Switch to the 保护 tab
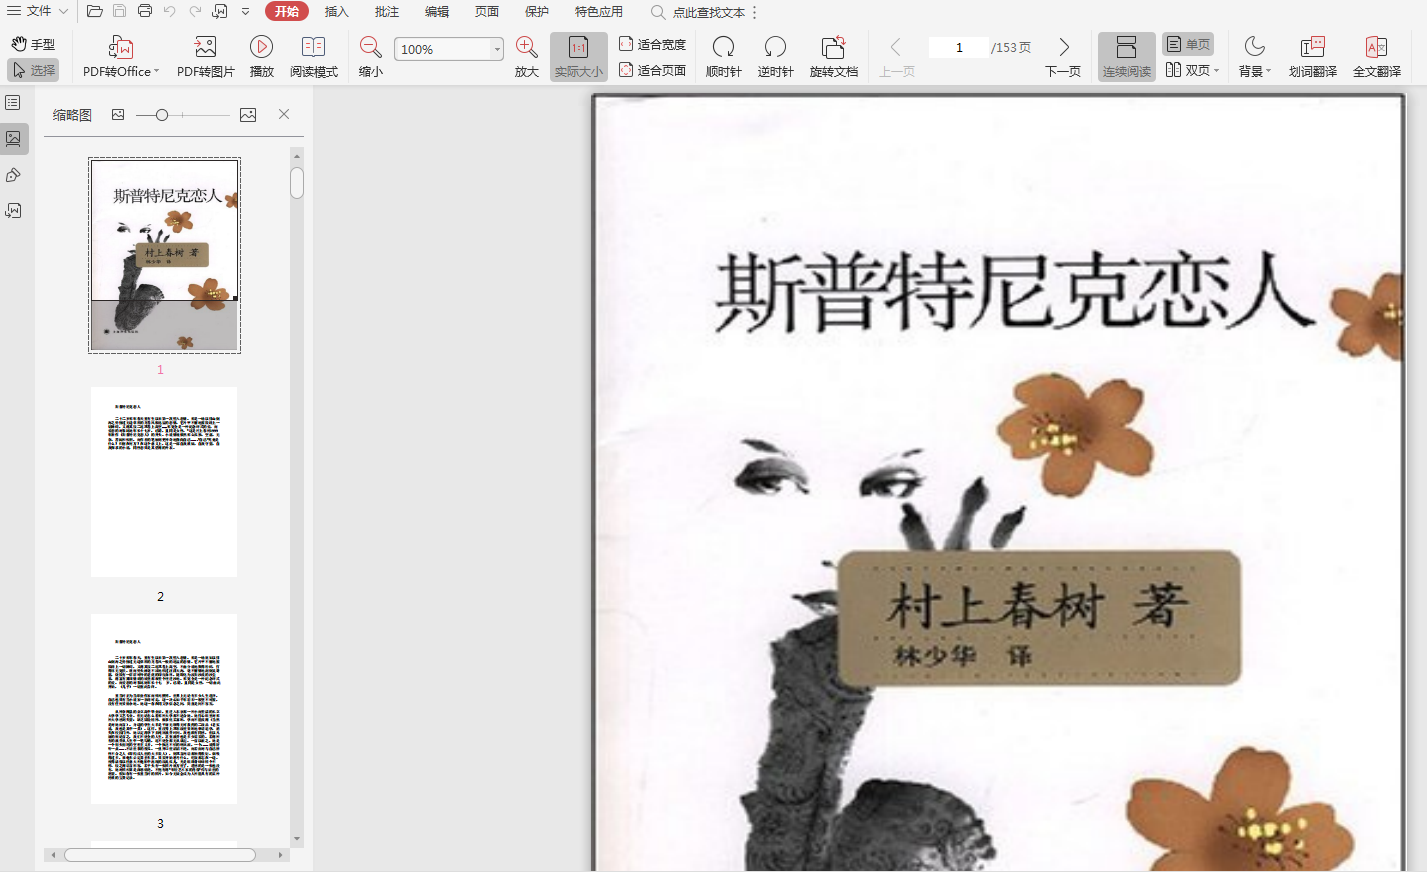The image size is (1427, 872). 537,12
